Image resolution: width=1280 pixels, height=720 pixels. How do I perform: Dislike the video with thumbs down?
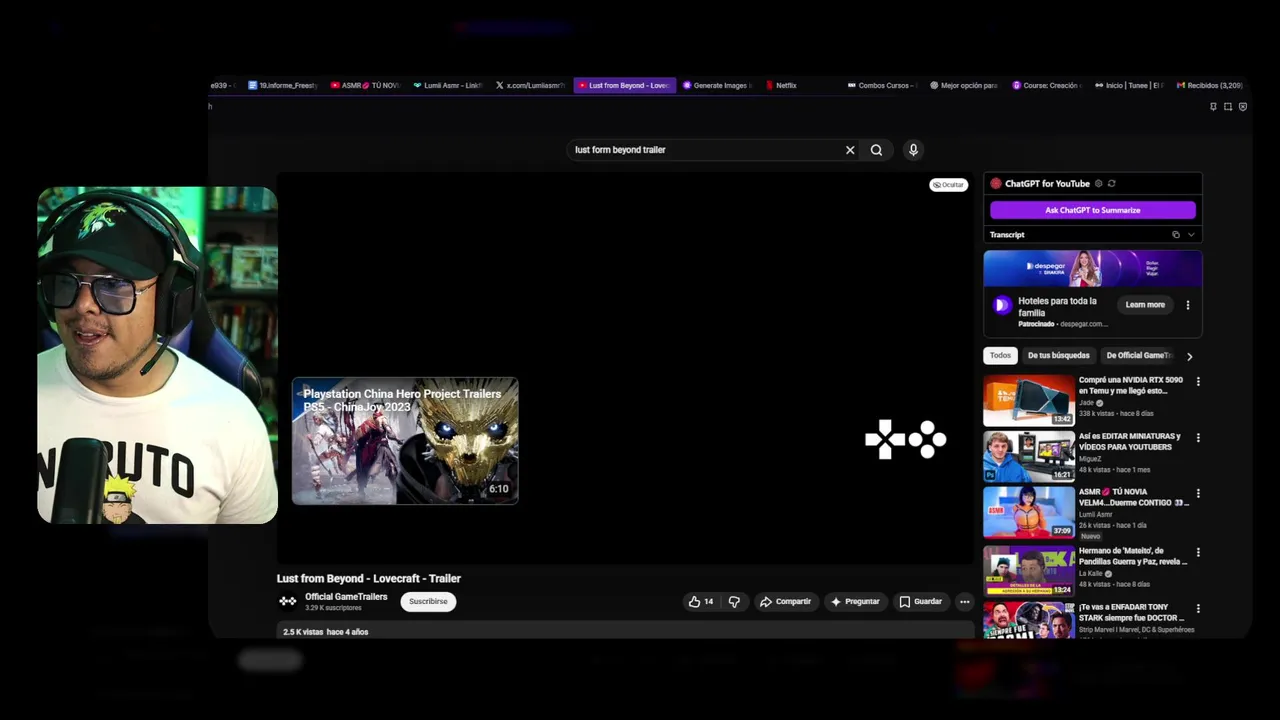pyautogui.click(x=734, y=602)
